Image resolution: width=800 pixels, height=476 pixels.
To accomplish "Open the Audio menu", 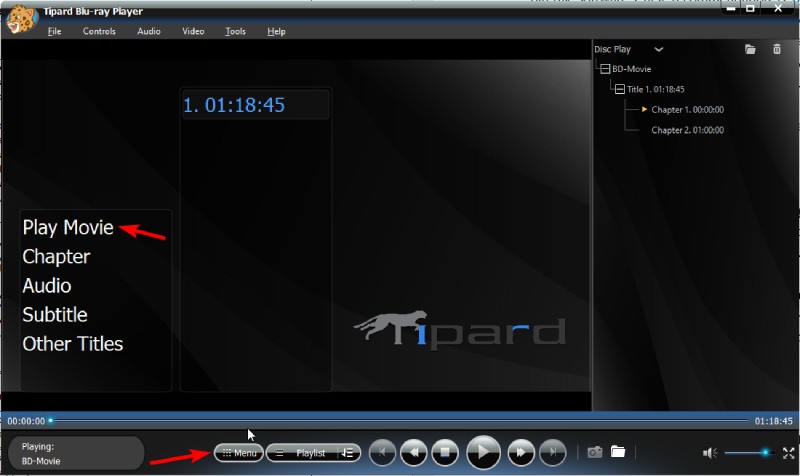I will 148,31.
